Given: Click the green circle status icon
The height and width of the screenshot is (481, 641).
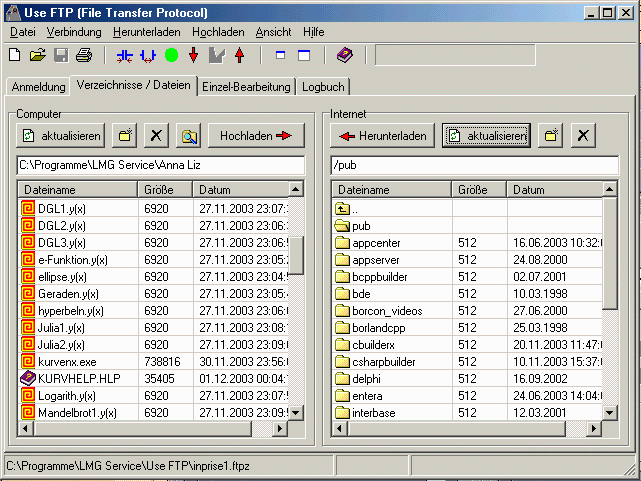Looking at the screenshot, I should point(171,55).
